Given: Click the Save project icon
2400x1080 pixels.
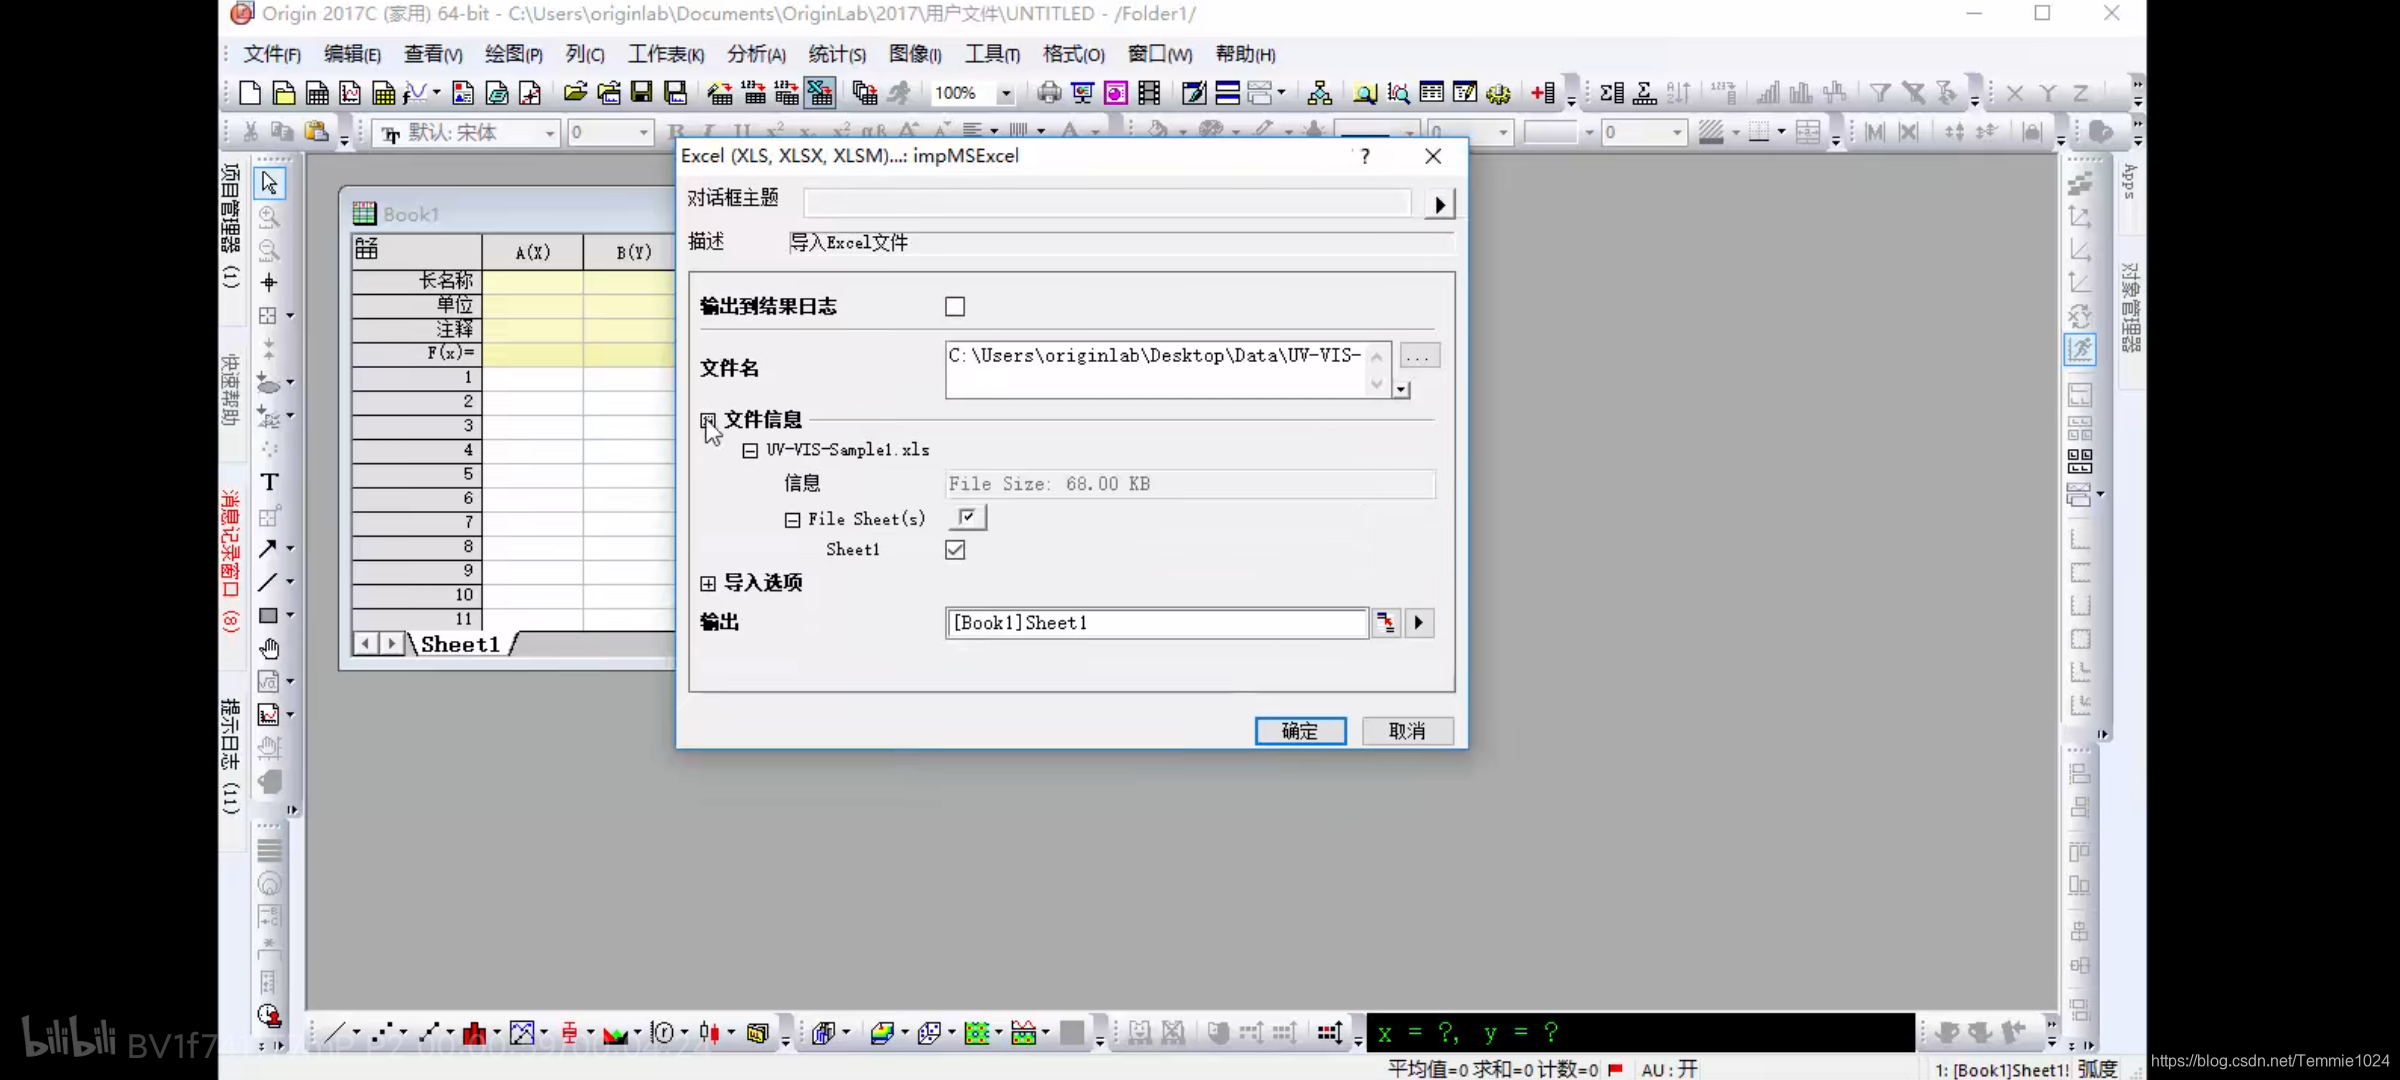Looking at the screenshot, I should click(641, 93).
